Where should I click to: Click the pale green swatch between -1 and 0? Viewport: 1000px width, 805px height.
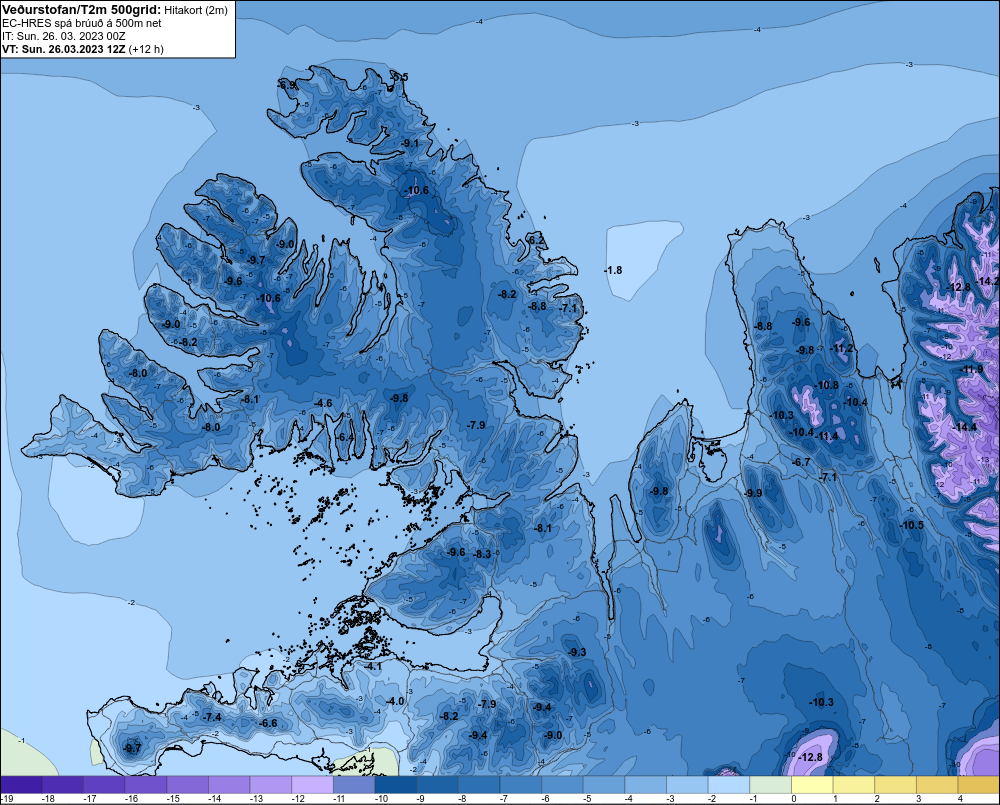point(770,785)
